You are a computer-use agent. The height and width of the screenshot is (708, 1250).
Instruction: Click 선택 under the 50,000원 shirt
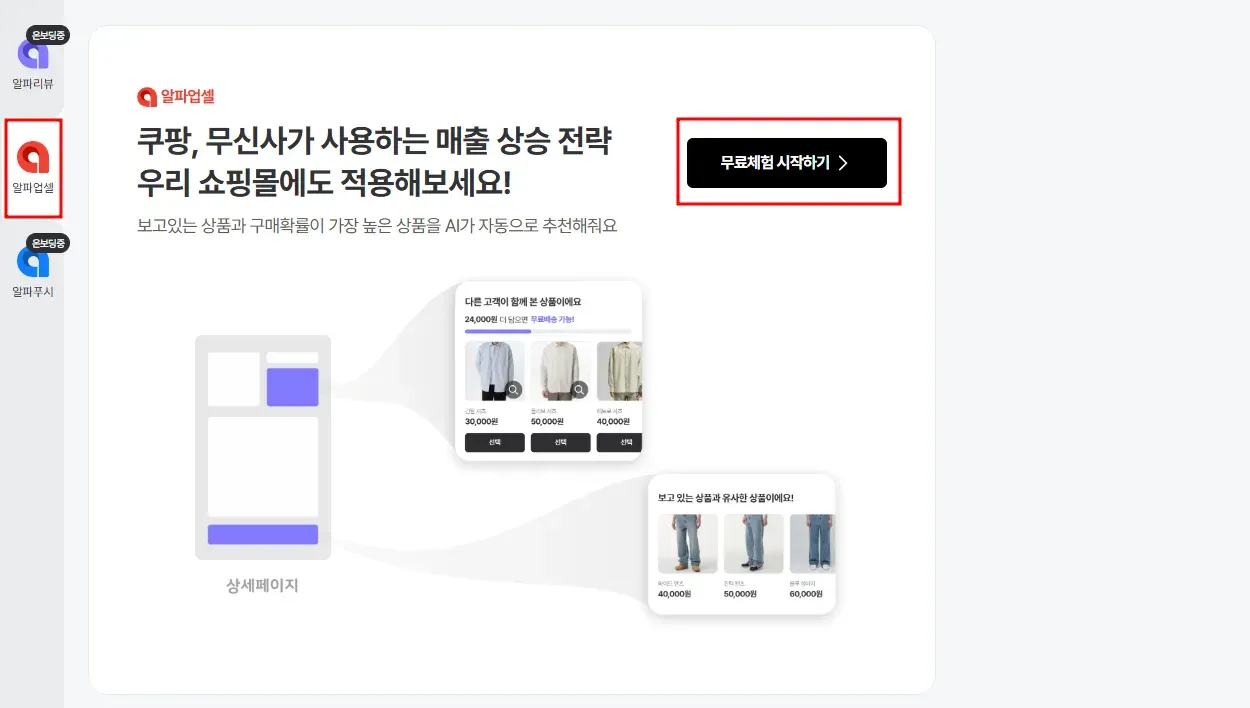click(560, 442)
